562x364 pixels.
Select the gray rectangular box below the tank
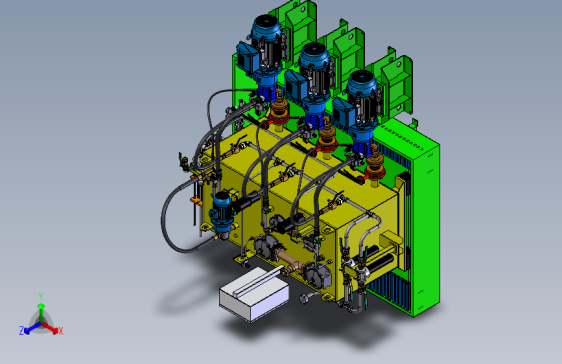254,295
